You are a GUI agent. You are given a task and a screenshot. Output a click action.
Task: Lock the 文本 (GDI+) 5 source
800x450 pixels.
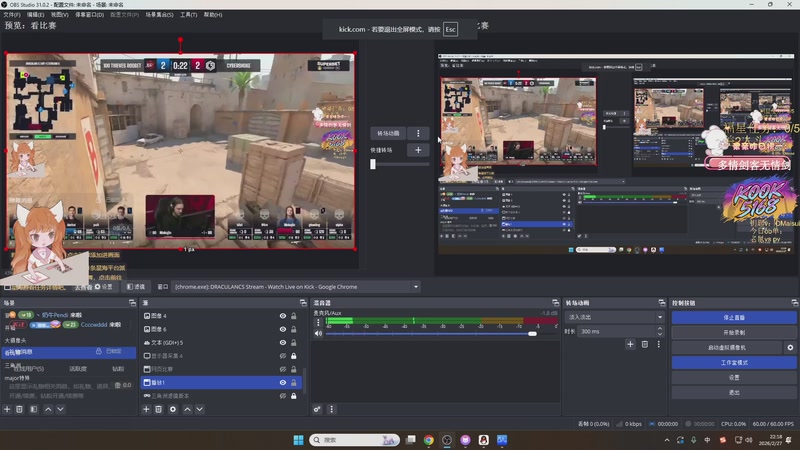pos(294,342)
